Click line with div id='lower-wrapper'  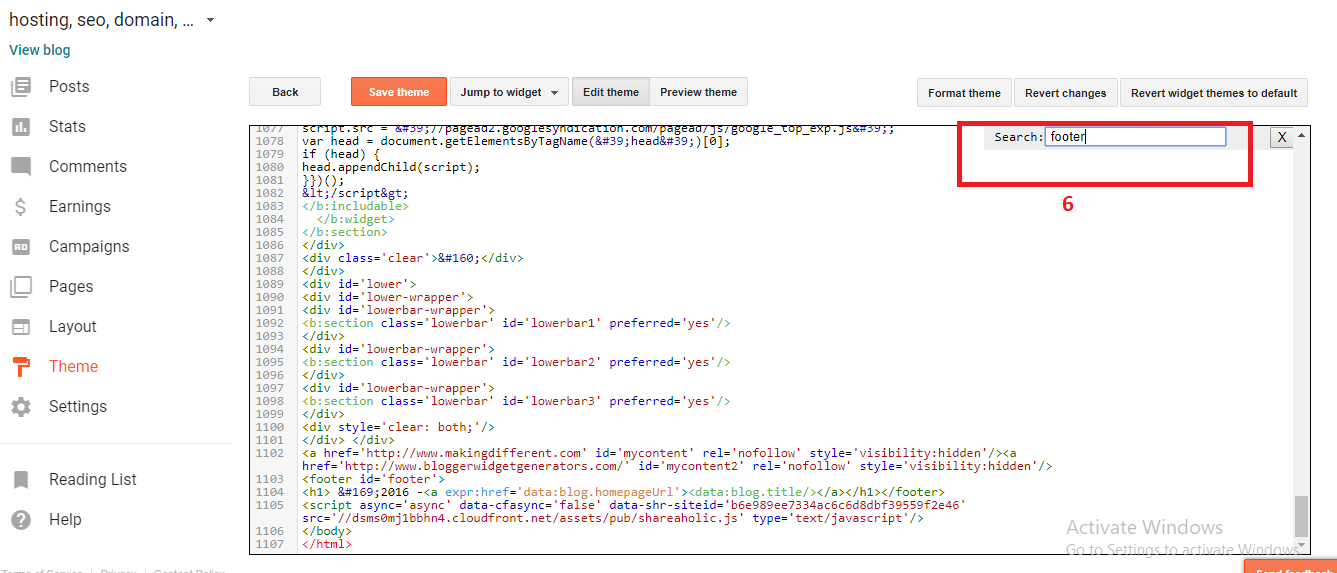(x=387, y=297)
